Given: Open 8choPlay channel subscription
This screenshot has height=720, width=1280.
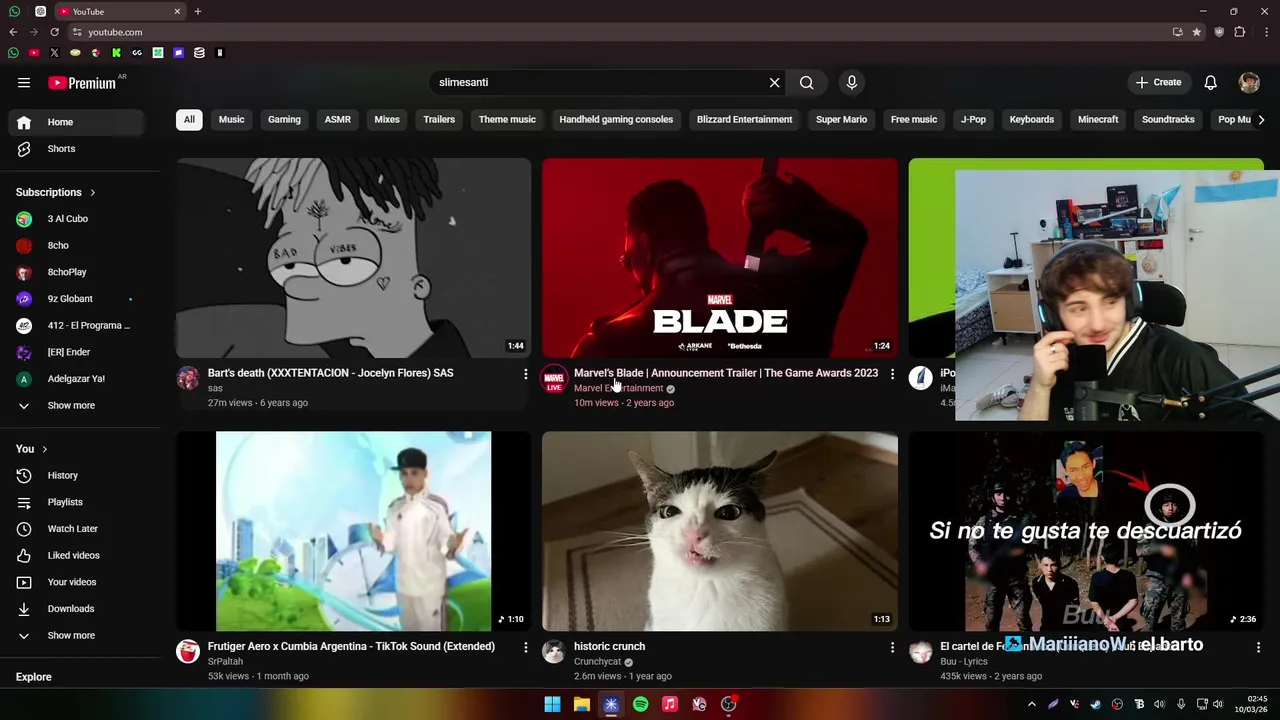Looking at the screenshot, I should click(77, 272).
